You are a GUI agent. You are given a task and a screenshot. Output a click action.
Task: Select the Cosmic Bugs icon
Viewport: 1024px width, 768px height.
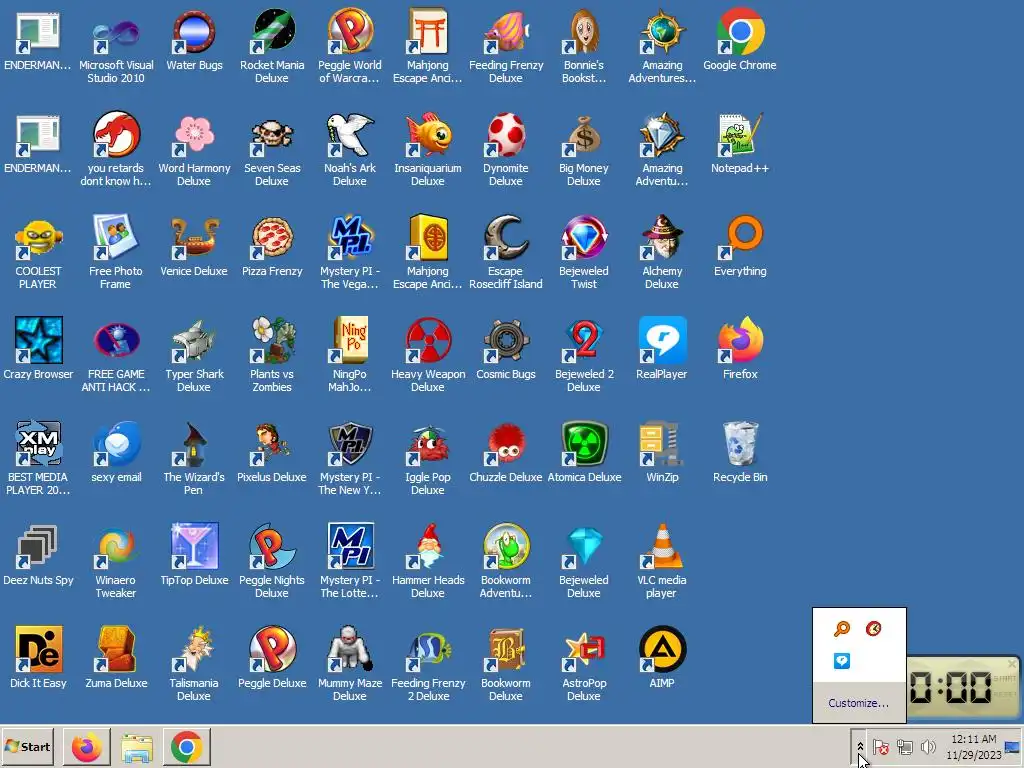(x=505, y=350)
